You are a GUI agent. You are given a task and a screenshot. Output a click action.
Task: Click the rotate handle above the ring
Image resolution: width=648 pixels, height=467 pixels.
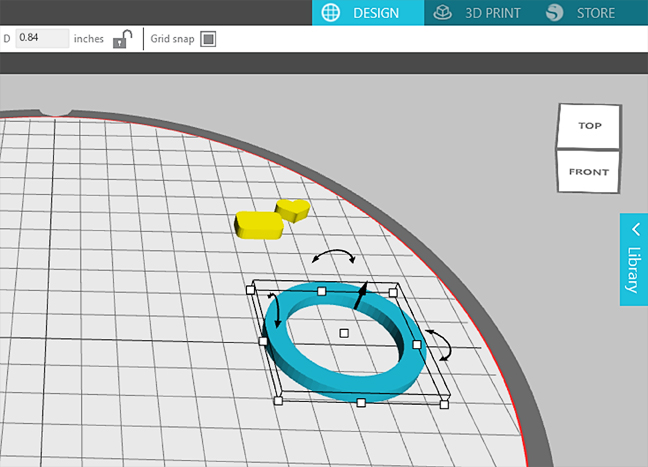(334, 255)
